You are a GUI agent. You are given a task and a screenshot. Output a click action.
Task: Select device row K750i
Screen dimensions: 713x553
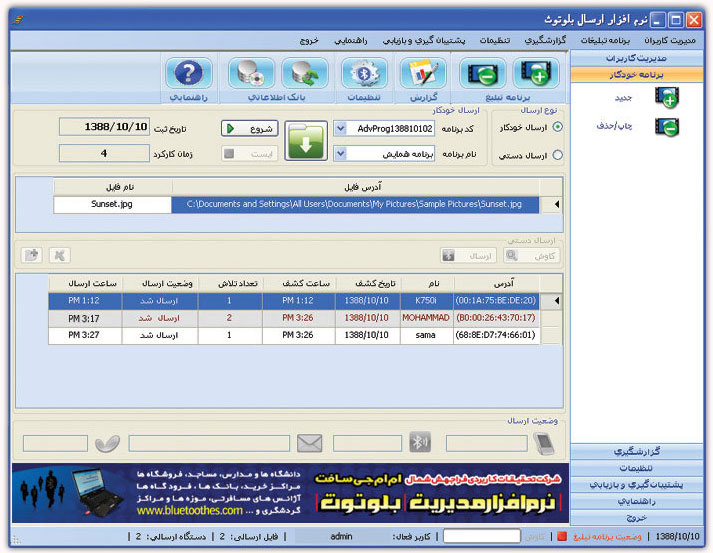pyautogui.click(x=294, y=301)
